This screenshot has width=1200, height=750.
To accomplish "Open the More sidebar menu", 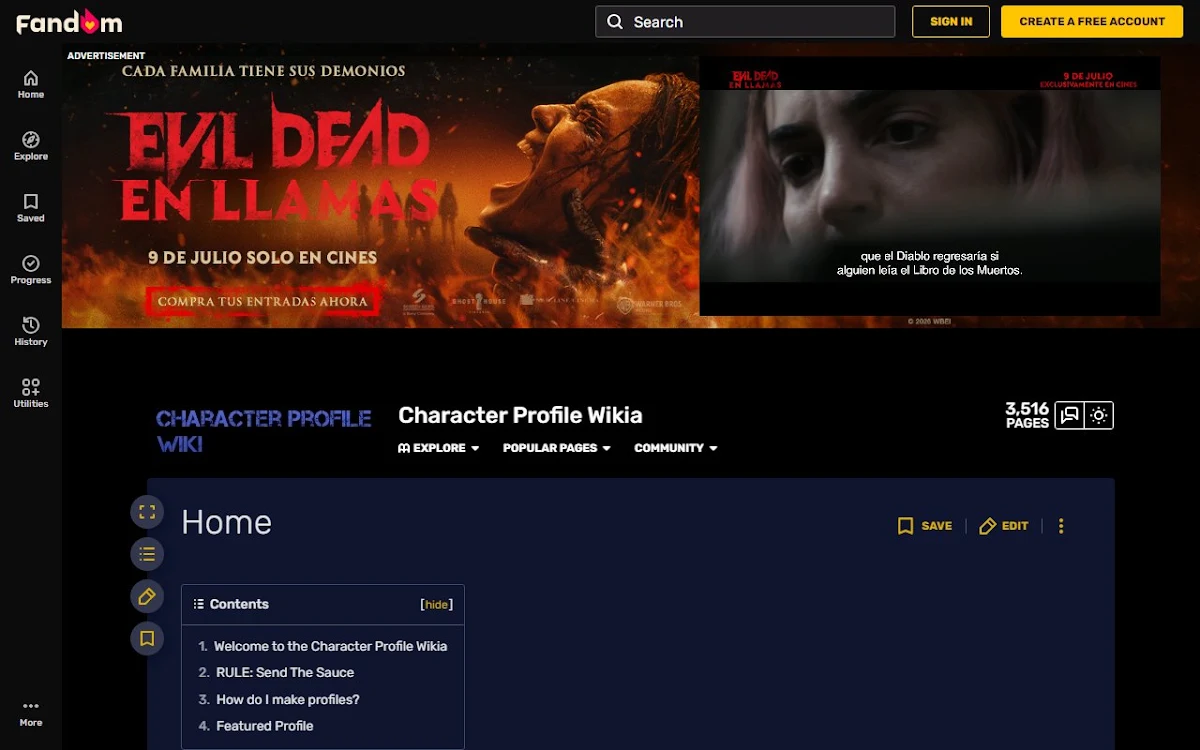I will coord(31,713).
